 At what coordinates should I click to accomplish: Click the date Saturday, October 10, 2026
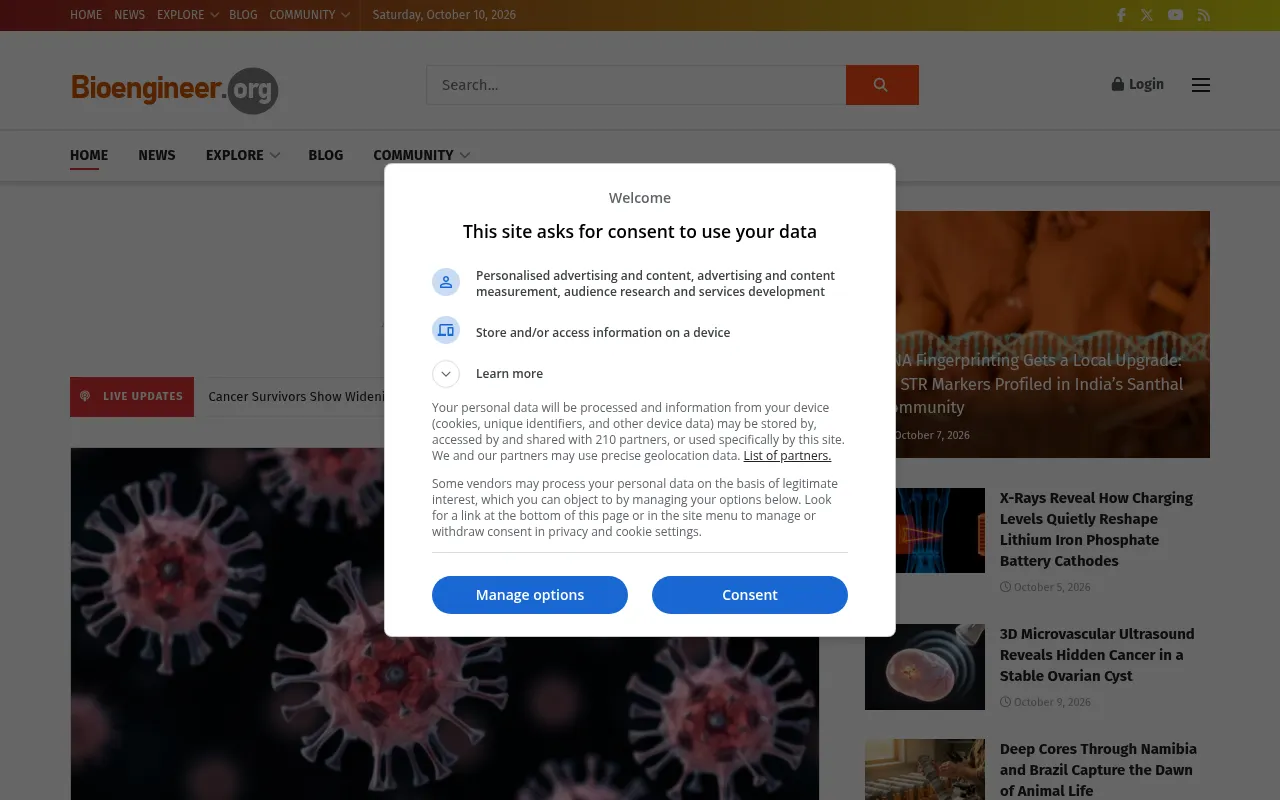[444, 15]
